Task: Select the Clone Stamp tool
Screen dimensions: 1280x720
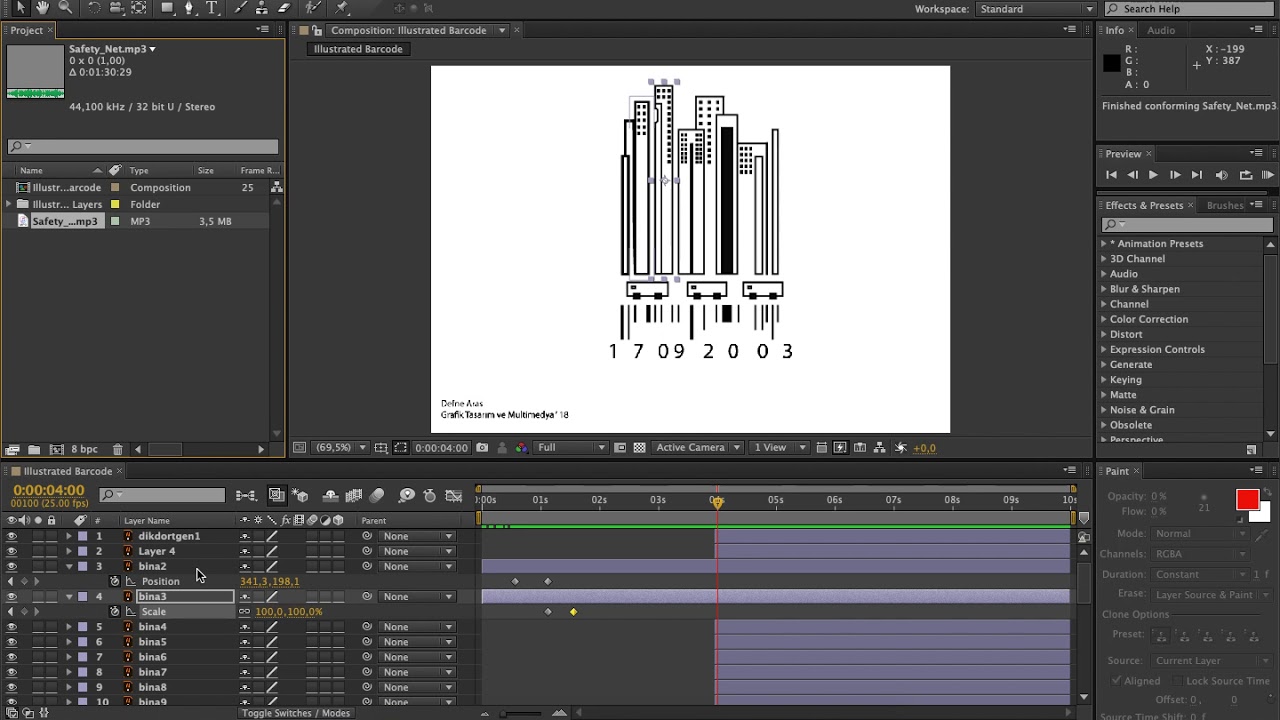Action: pyautogui.click(x=262, y=8)
